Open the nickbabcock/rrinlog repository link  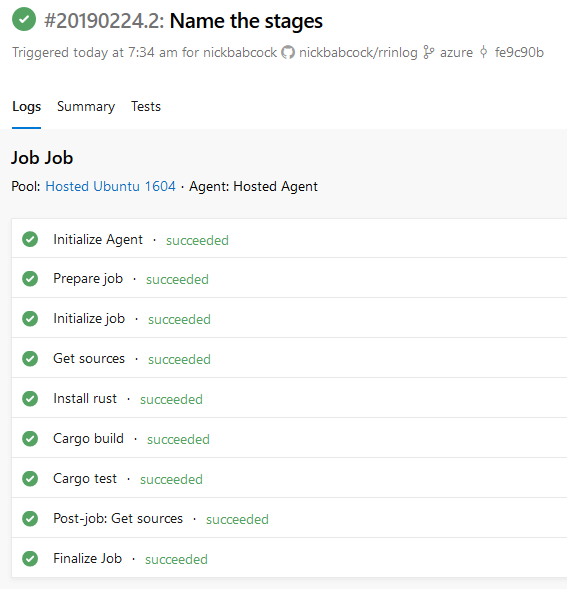pos(358,52)
